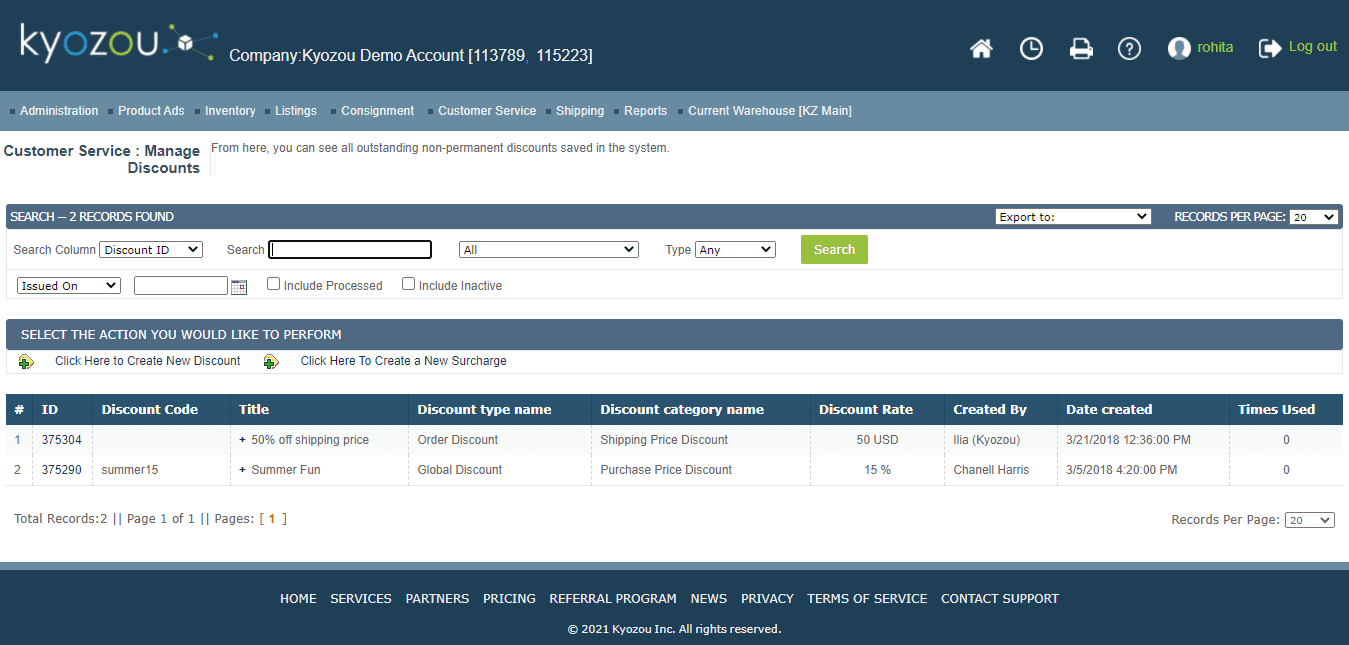
Task: Sort by Discount type name column header
Action: [484, 409]
